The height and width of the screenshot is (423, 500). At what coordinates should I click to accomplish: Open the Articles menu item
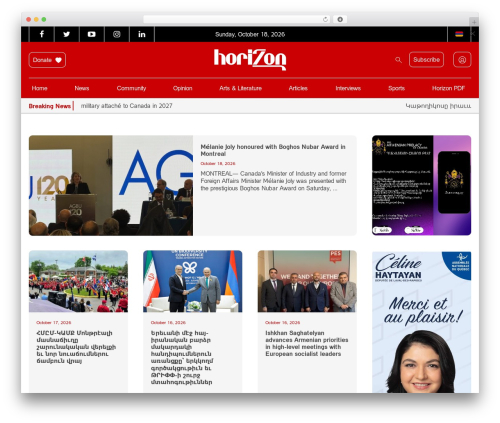pyautogui.click(x=298, y=88)
